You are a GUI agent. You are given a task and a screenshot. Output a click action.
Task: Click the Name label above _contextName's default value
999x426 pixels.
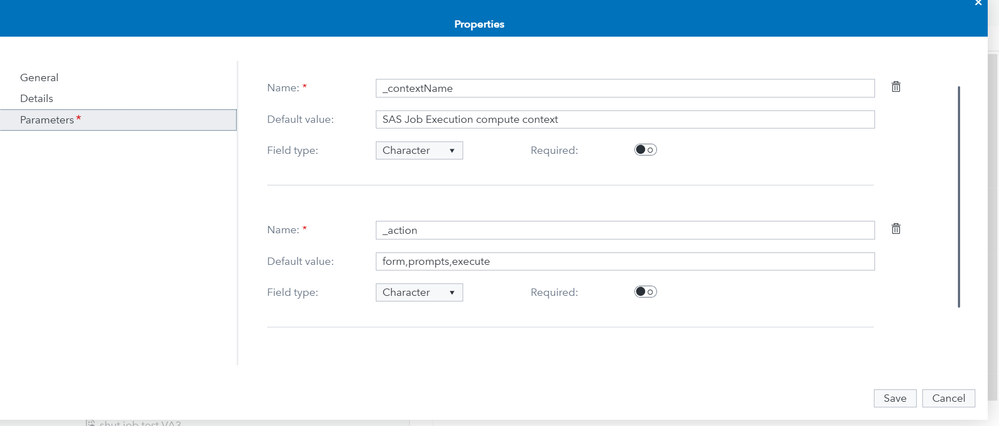point(283,88)
